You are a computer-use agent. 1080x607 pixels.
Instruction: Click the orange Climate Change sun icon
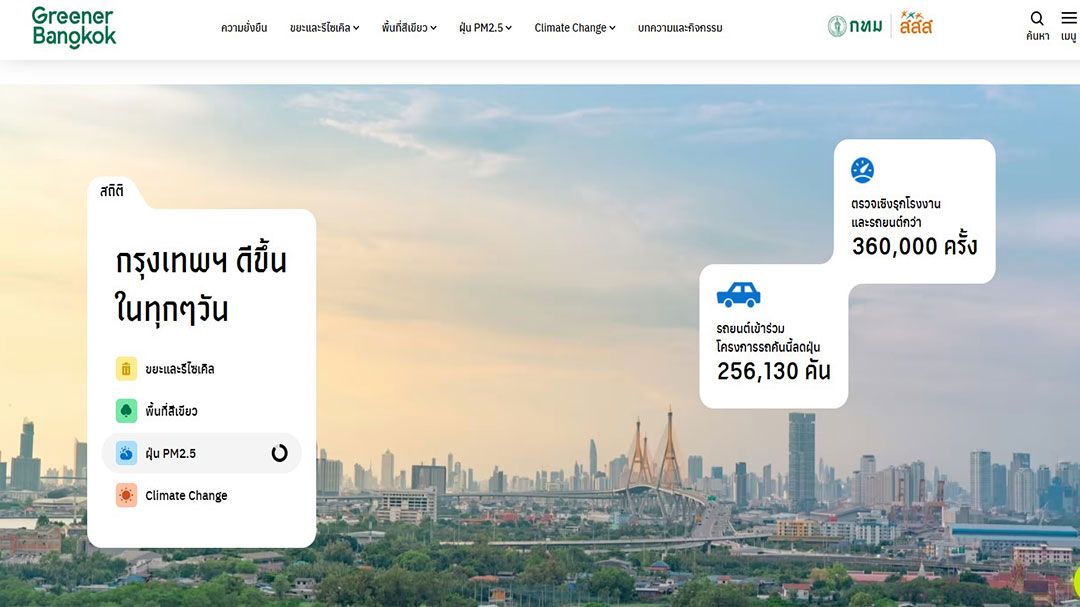point(126,495)
